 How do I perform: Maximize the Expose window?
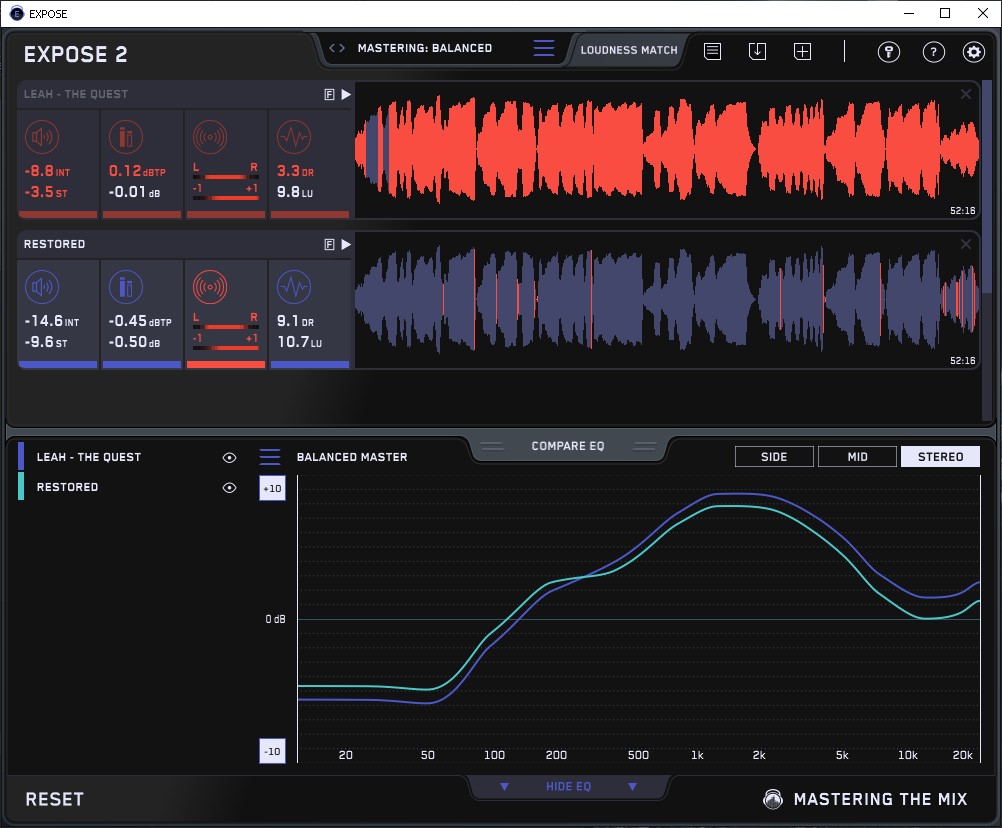pos(945,13)
